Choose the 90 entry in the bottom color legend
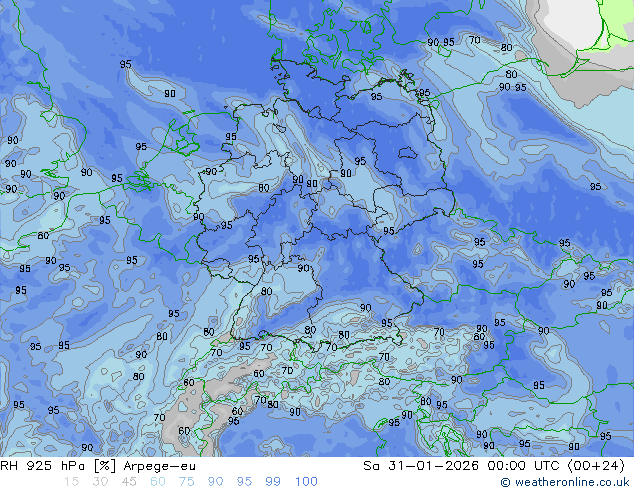The height and width of the screenshot is (490, 634). click(x=216, y=482)
